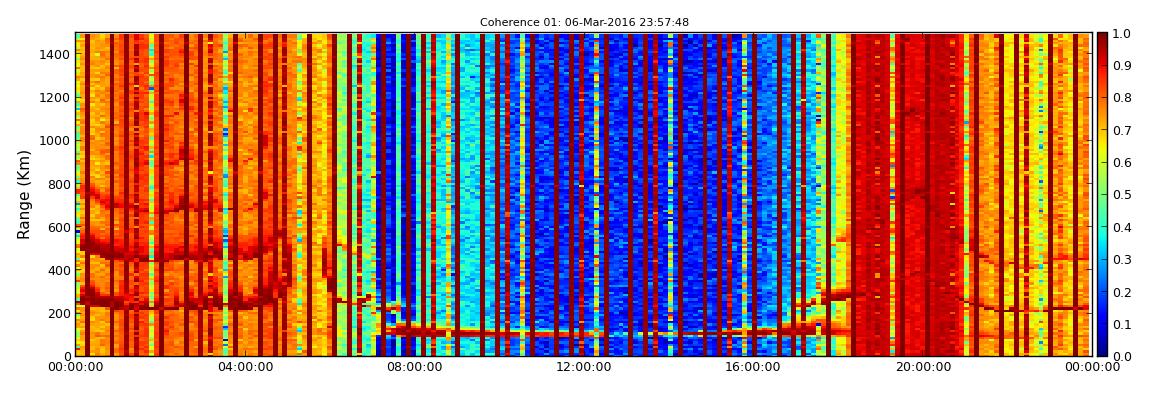Viewport: 1150px width, 407px height.
Task: Click the colorbar 0.6 tick label
Action: click(x=1123, y=163)
